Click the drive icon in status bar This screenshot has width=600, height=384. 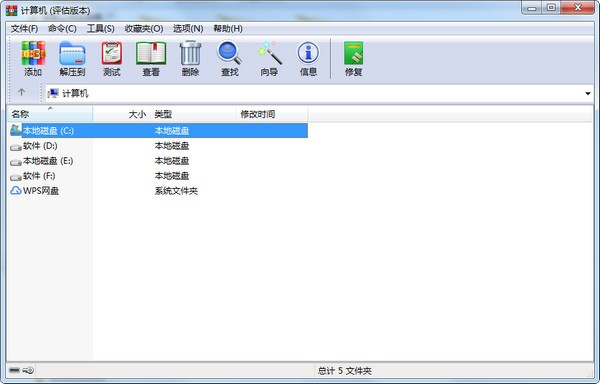(x=14, y=370)
